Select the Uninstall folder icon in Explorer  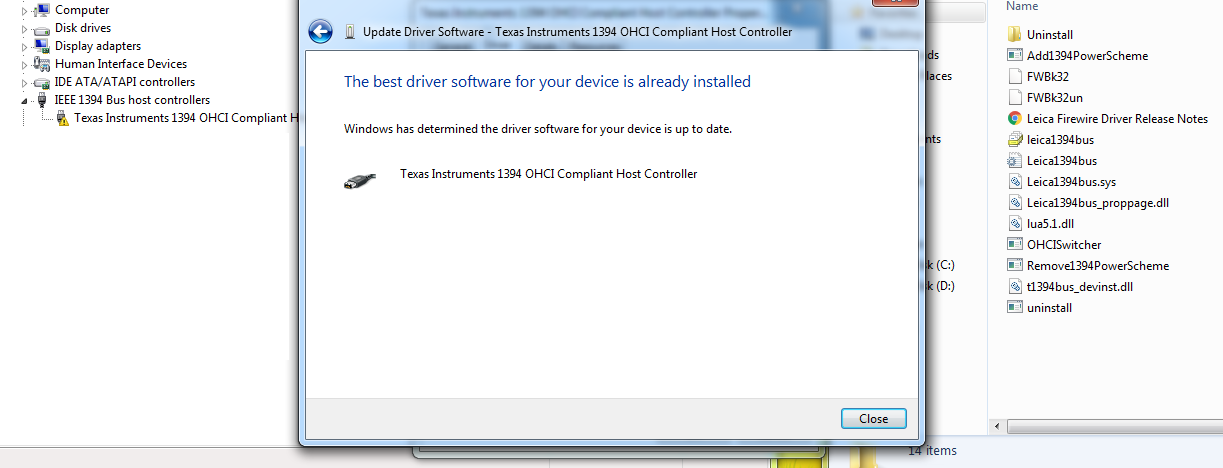pyautogui.click(x=1015, y=35)
